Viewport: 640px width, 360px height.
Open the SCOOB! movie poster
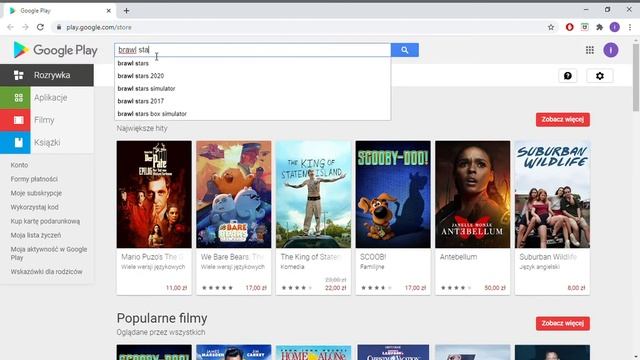point(393,194)
